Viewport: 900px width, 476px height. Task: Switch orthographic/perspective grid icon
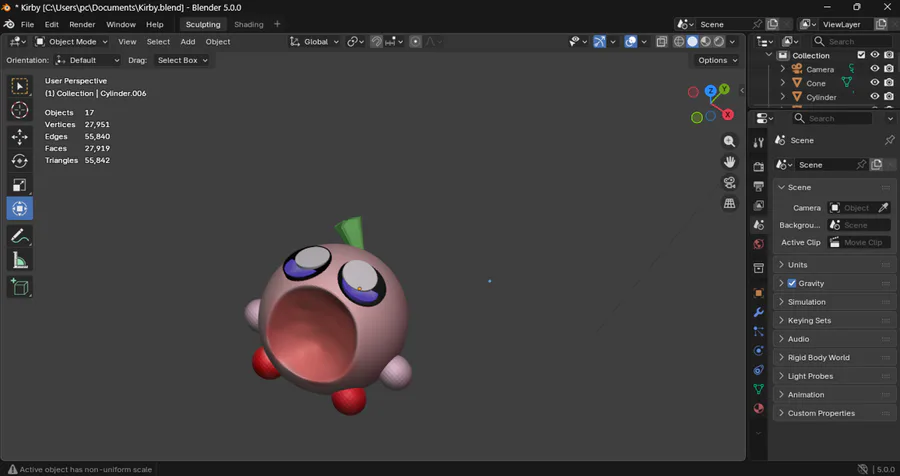pos(729,203)
